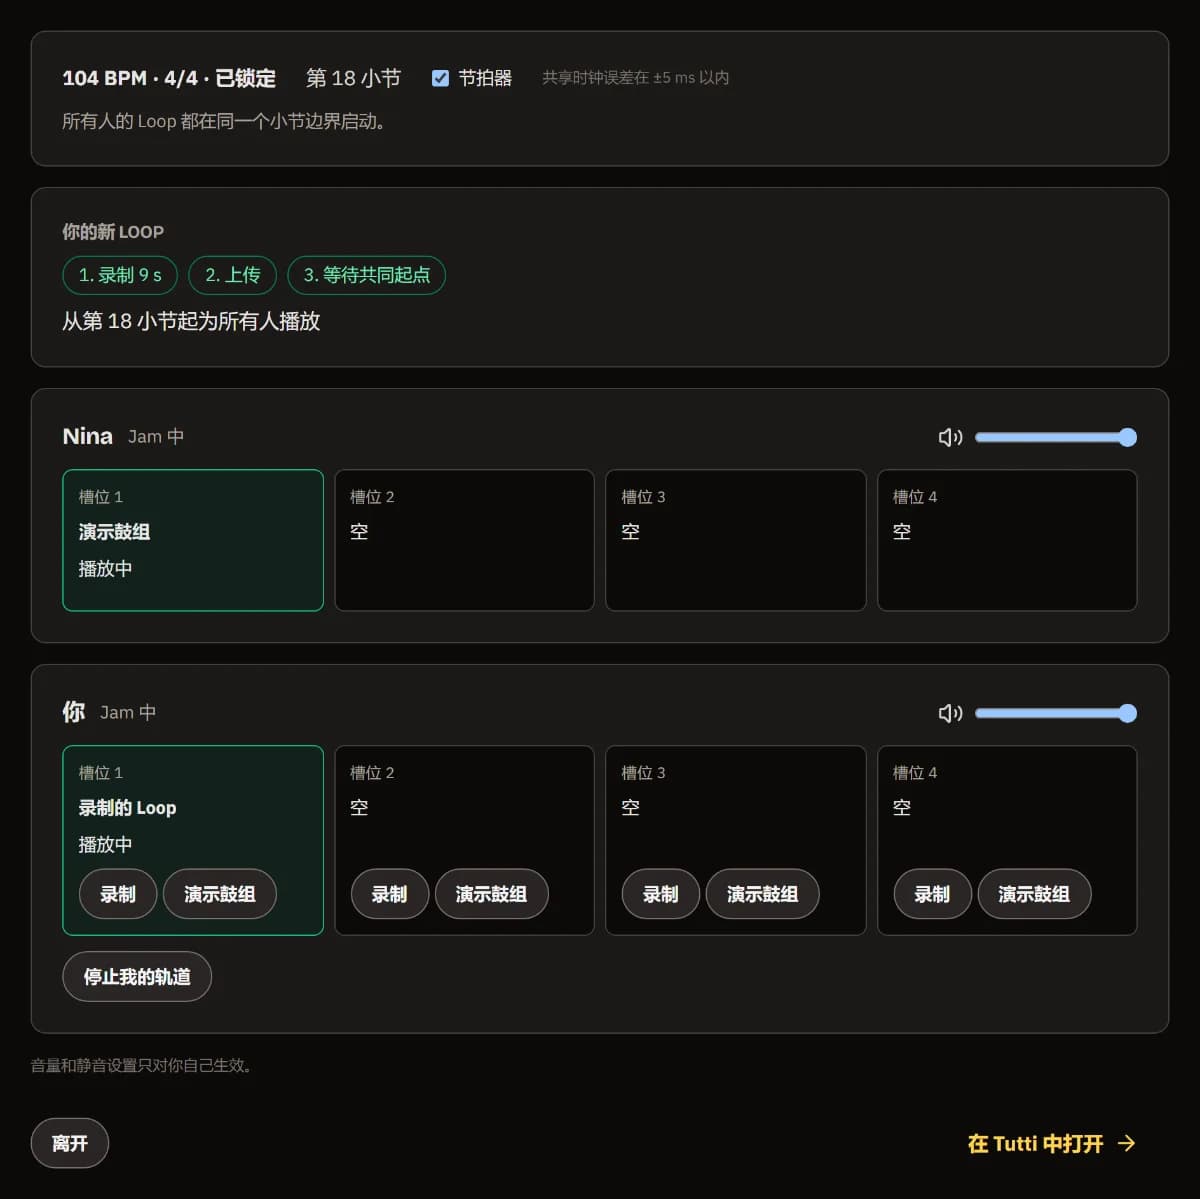This screenshot has height=1199, width=1200.
Task: Click 所有人的 Loop 都在同一个小节边界启动 text
Action: pos(224,121)
